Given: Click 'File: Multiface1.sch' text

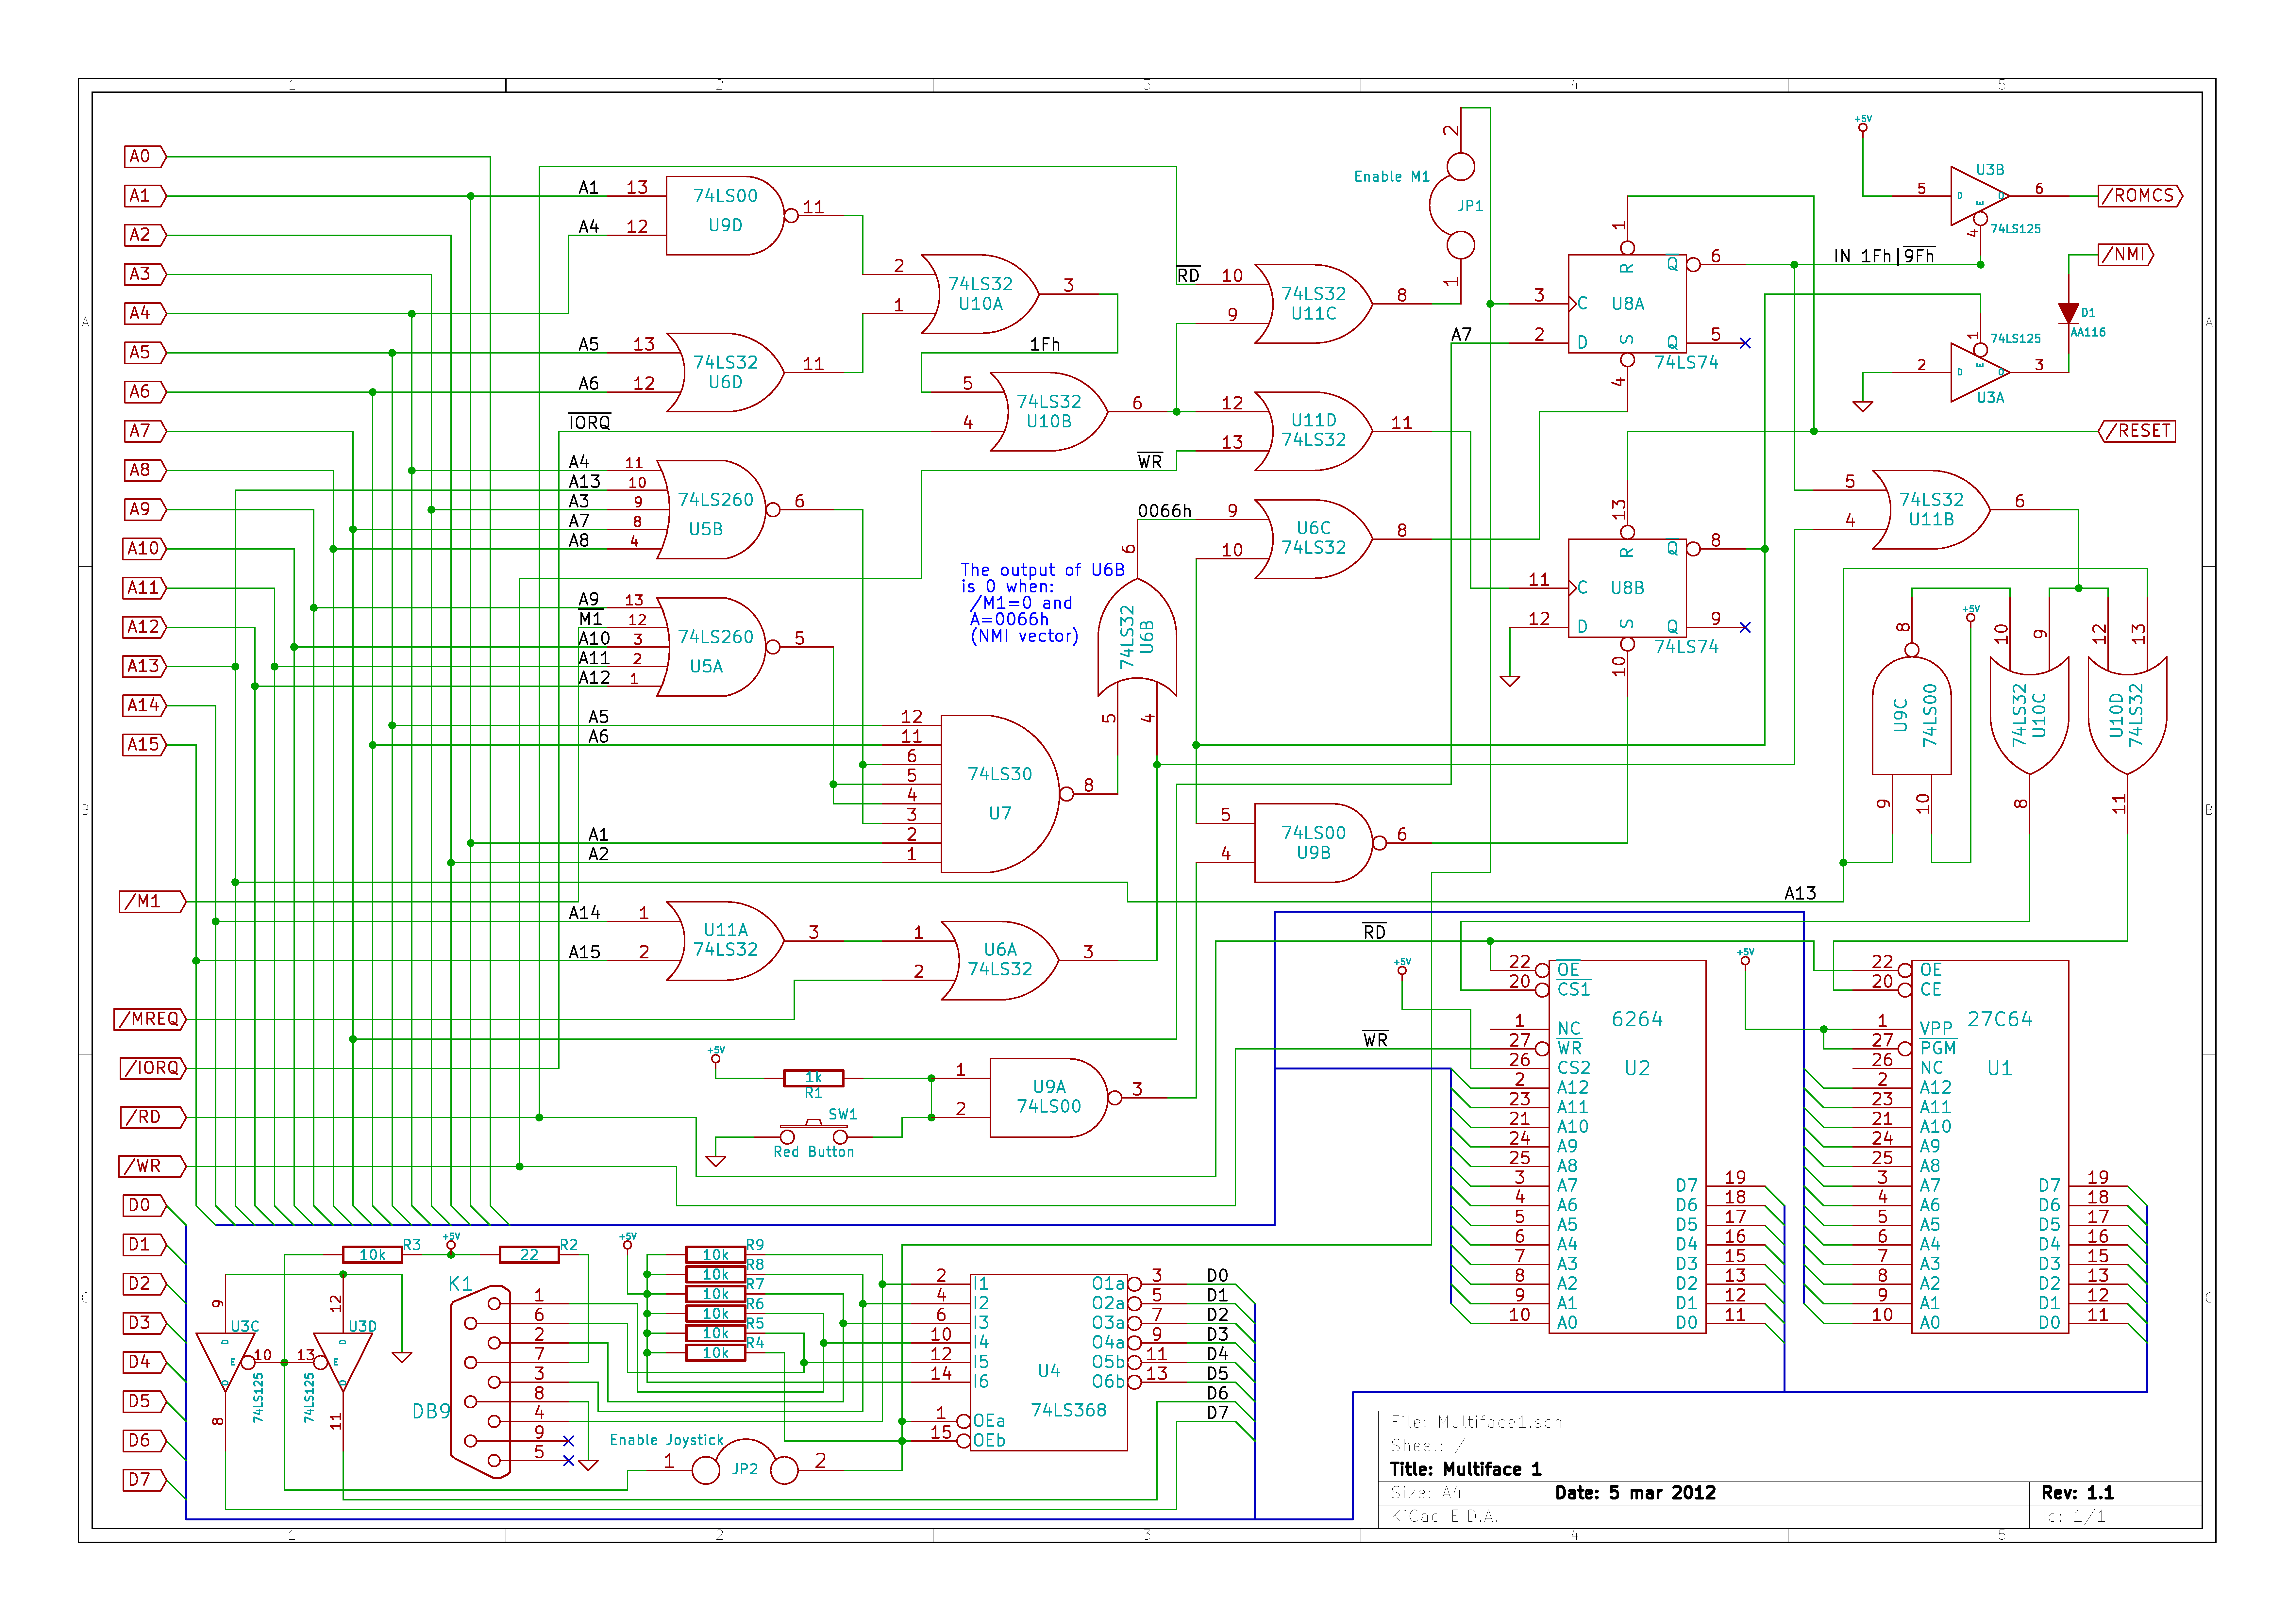Looking at the screenshot, I should click(x=1476, y=1422).
